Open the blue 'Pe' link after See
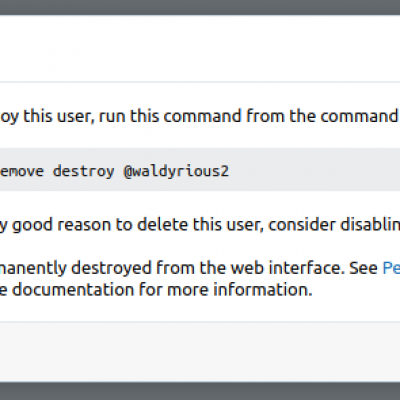Screen dimensions: 400x400 click(391, 268)
